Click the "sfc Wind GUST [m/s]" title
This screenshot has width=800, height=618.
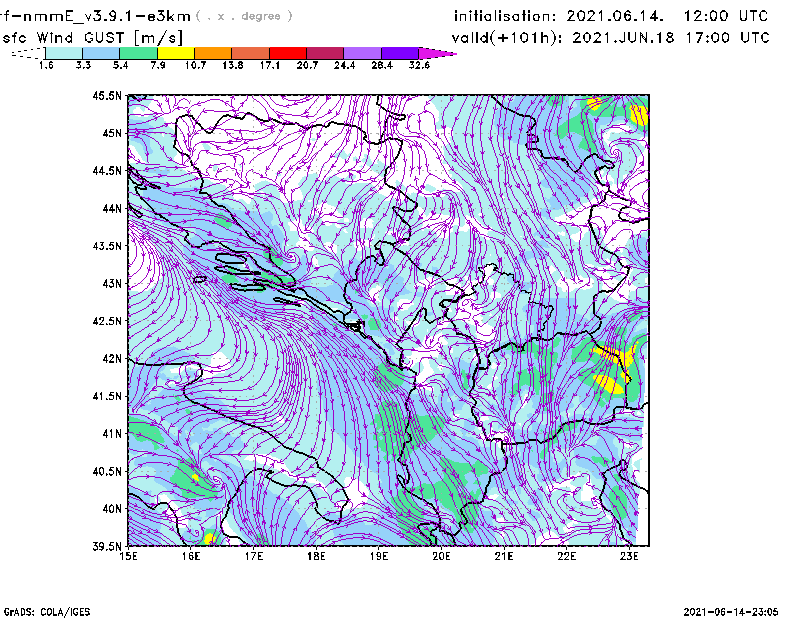pyautogui.click(x=92, y=38)
